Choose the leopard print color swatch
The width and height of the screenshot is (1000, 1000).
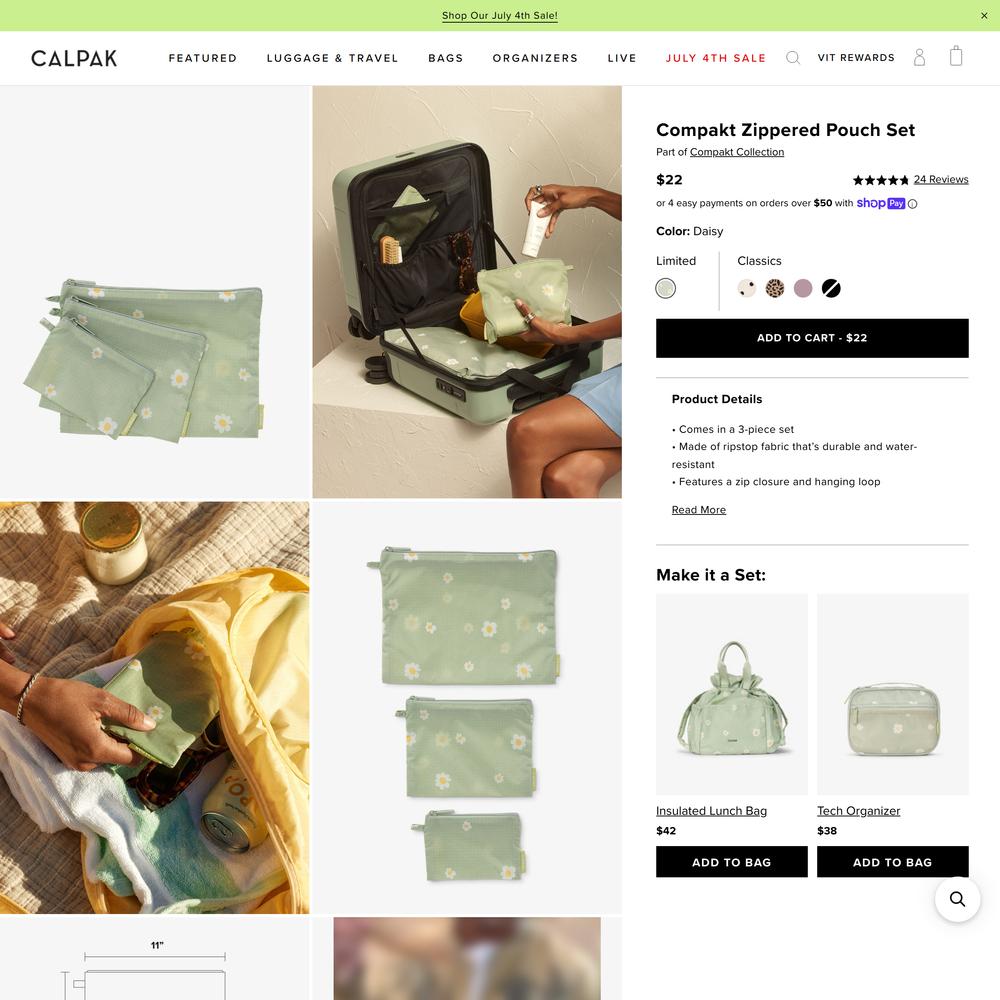click(x=775, y=288)
